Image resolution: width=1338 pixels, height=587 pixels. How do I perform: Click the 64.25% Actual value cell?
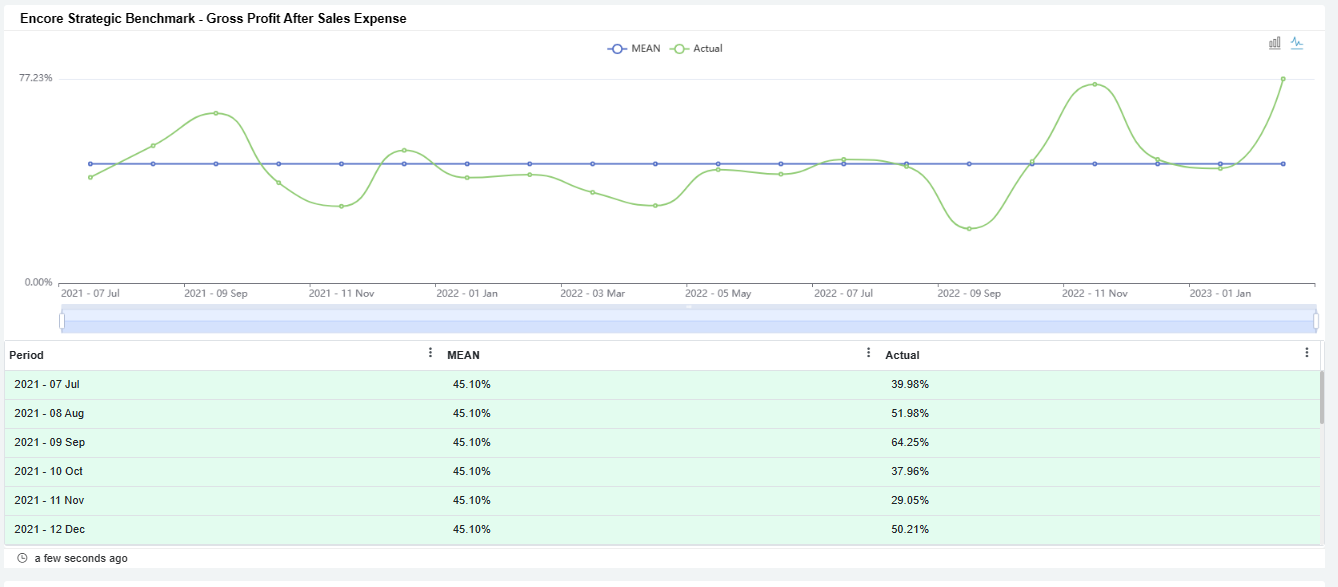point(909,443)
